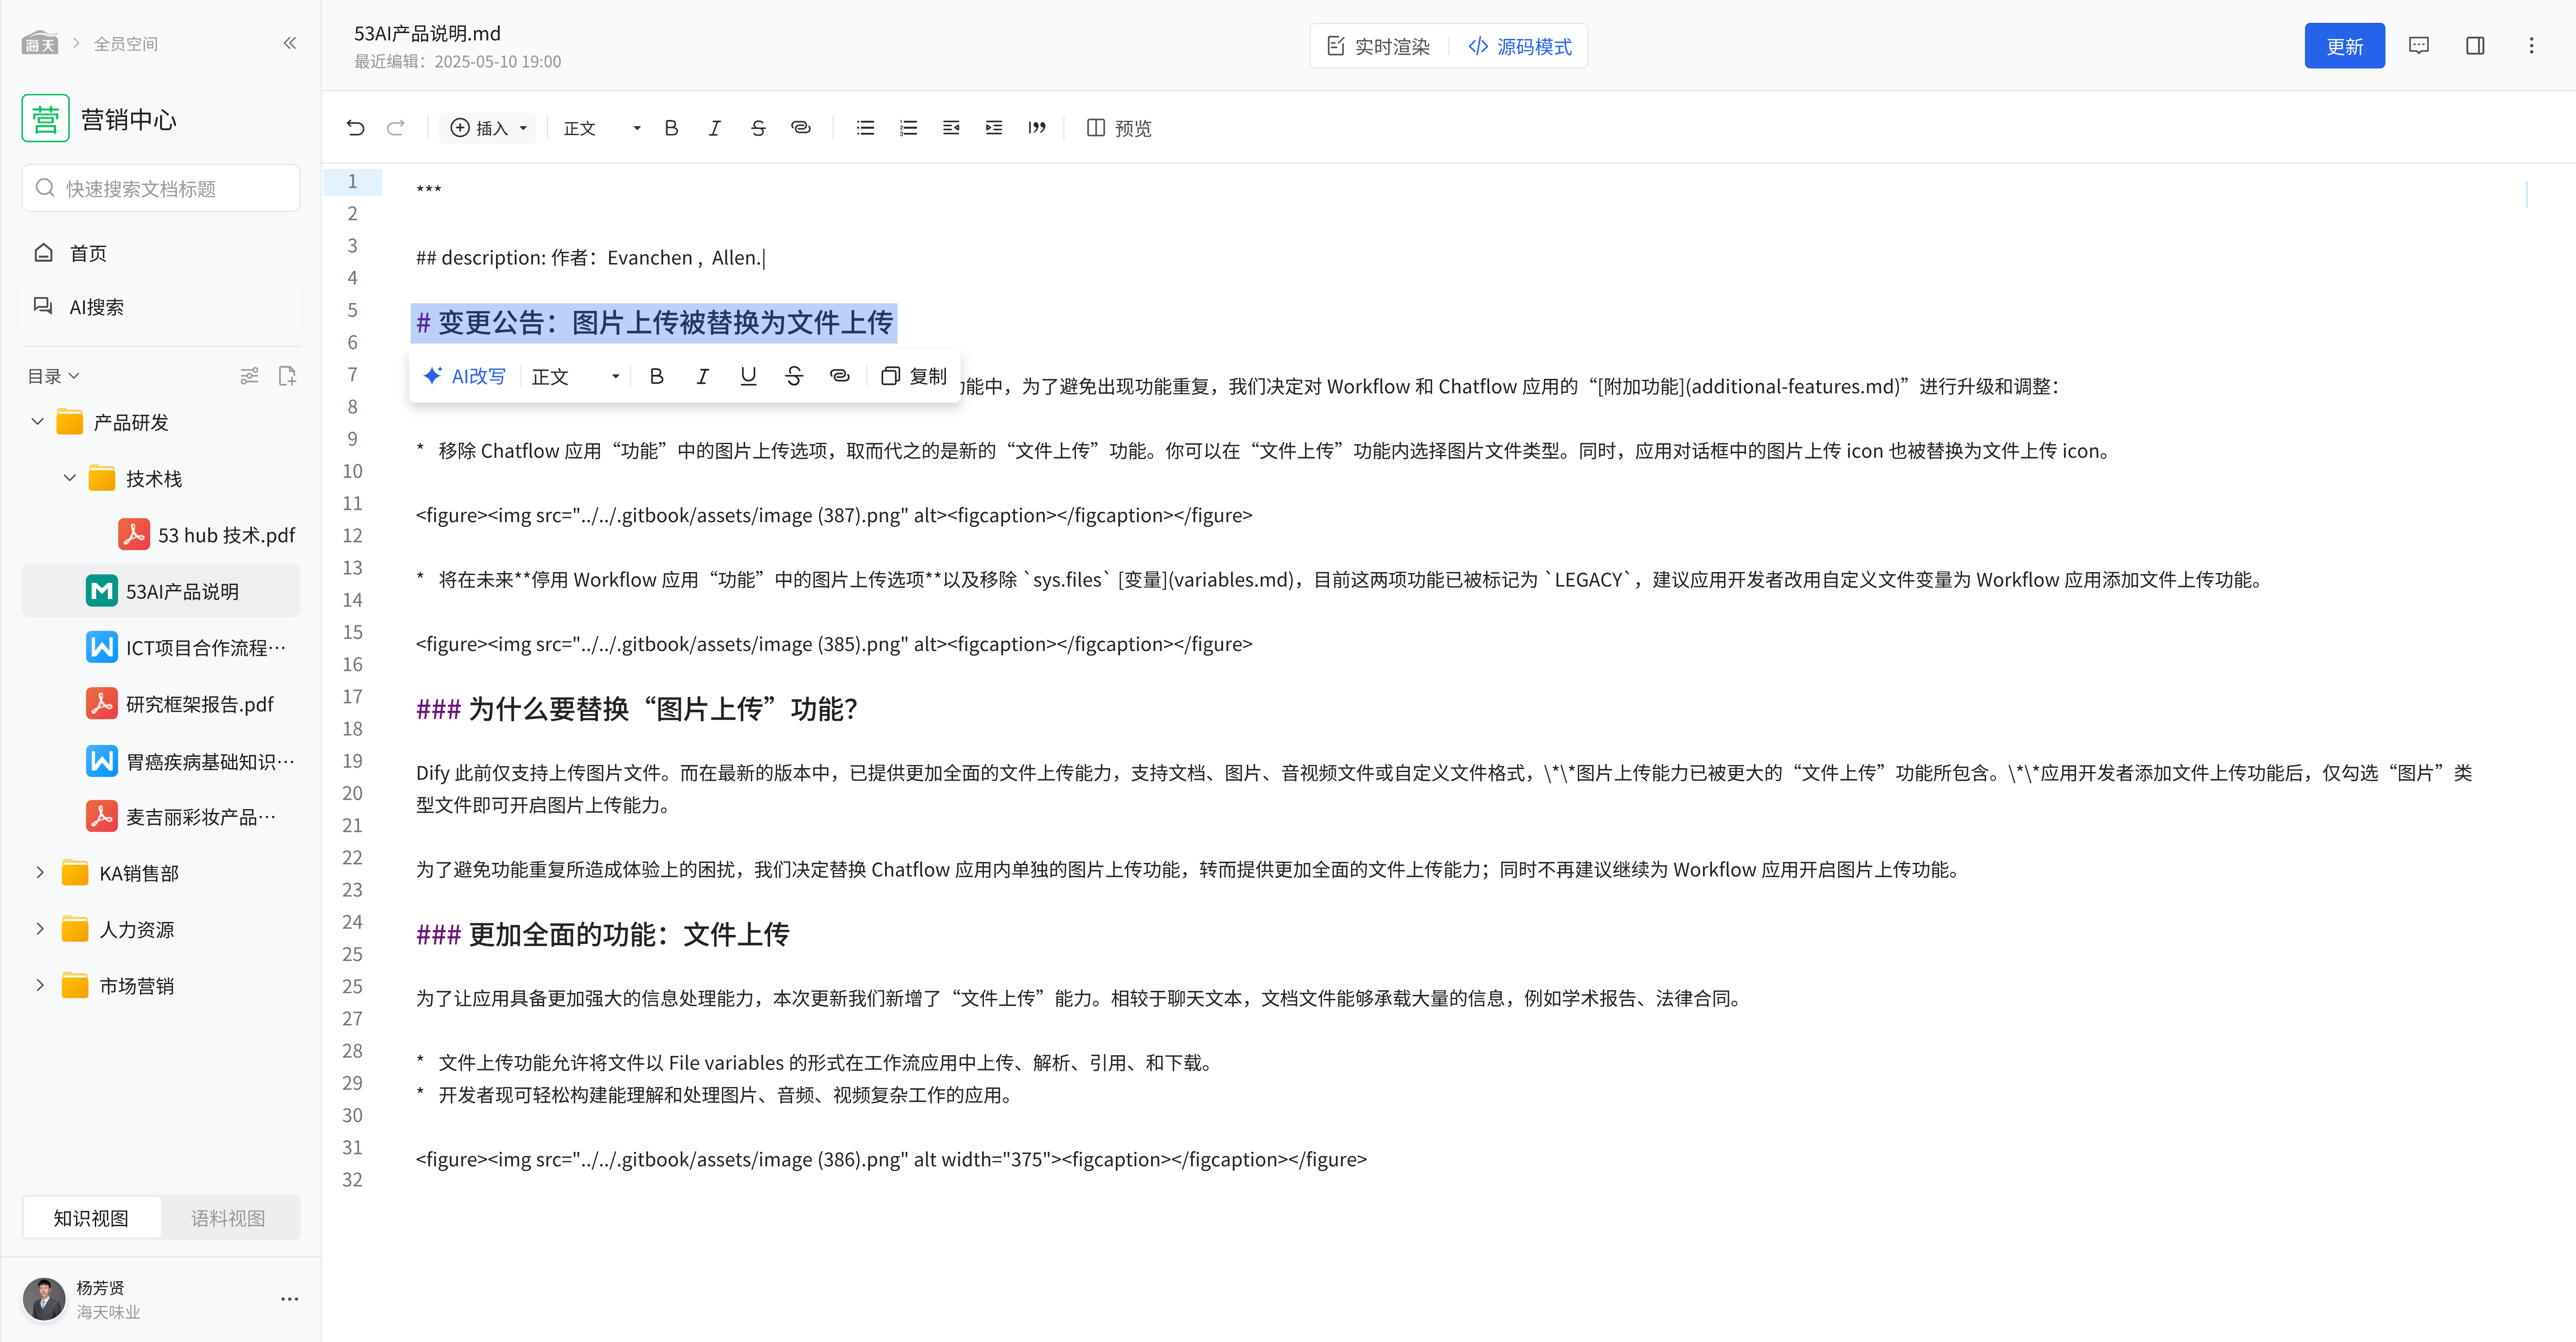Image resolution: width=2576 pixels, height=1342 pixels.
Task: Click the undo arrow in toolbar
Action: [x=355, y=128]
